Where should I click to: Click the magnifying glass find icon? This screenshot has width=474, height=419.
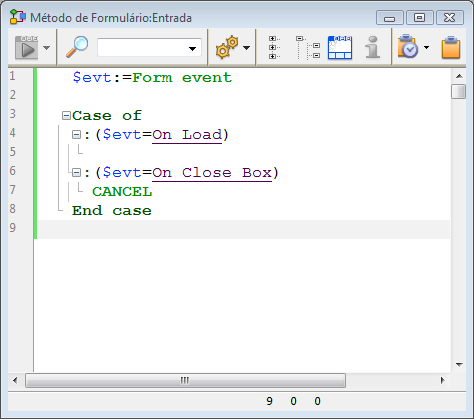(x=77, y=47)
